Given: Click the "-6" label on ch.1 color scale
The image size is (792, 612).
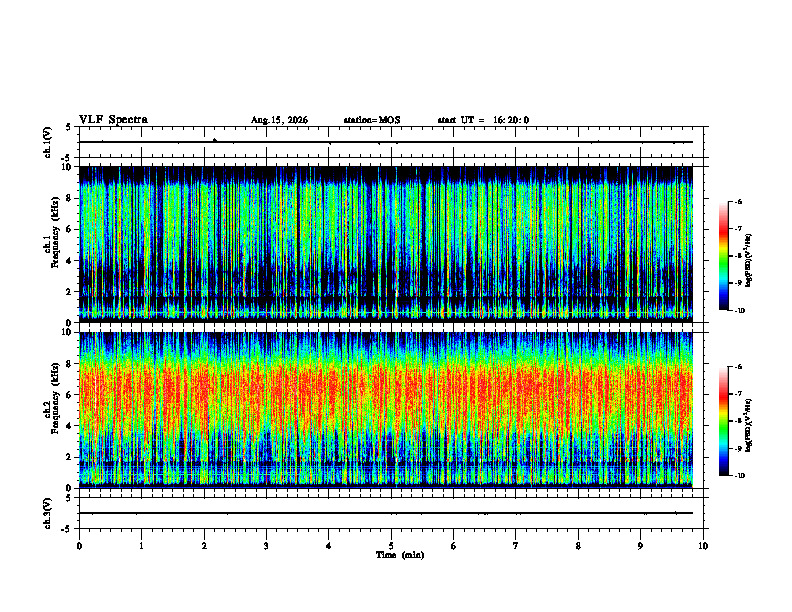Looking at the screenshot, I should coord(739,201).
